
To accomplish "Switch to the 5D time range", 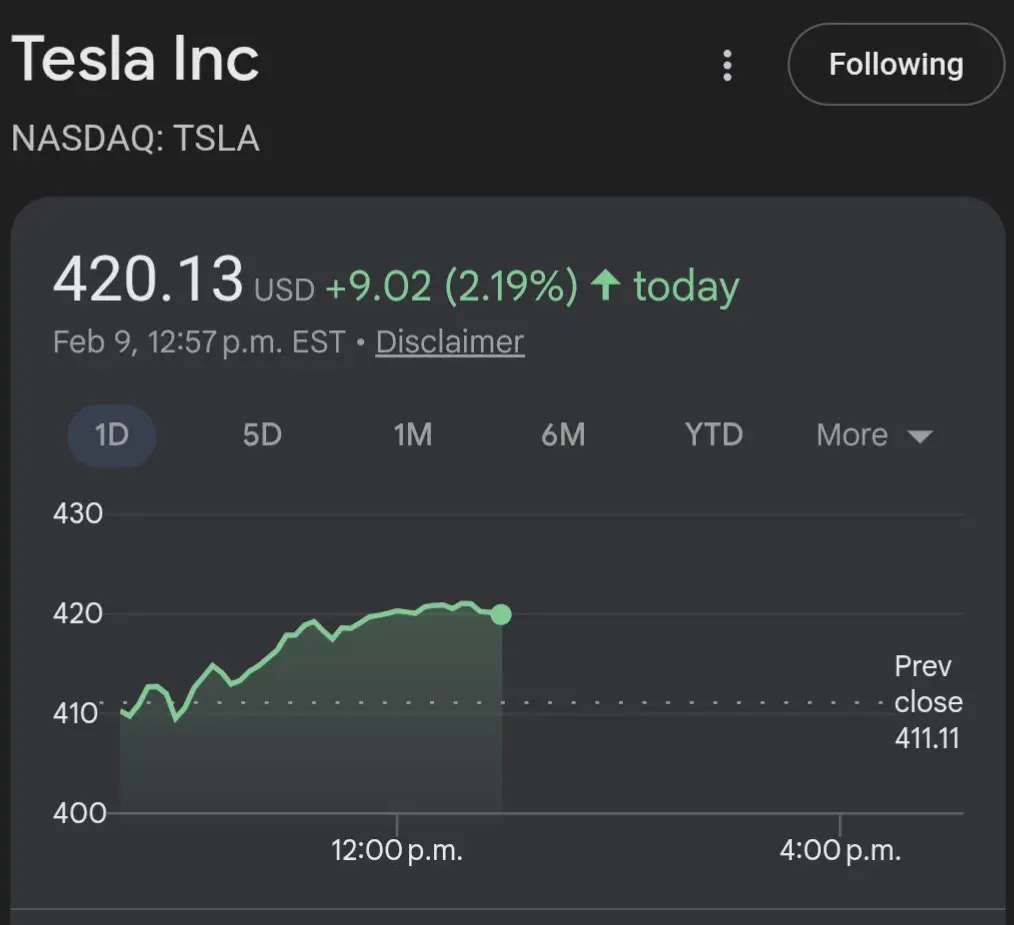I will click(262, 435).
